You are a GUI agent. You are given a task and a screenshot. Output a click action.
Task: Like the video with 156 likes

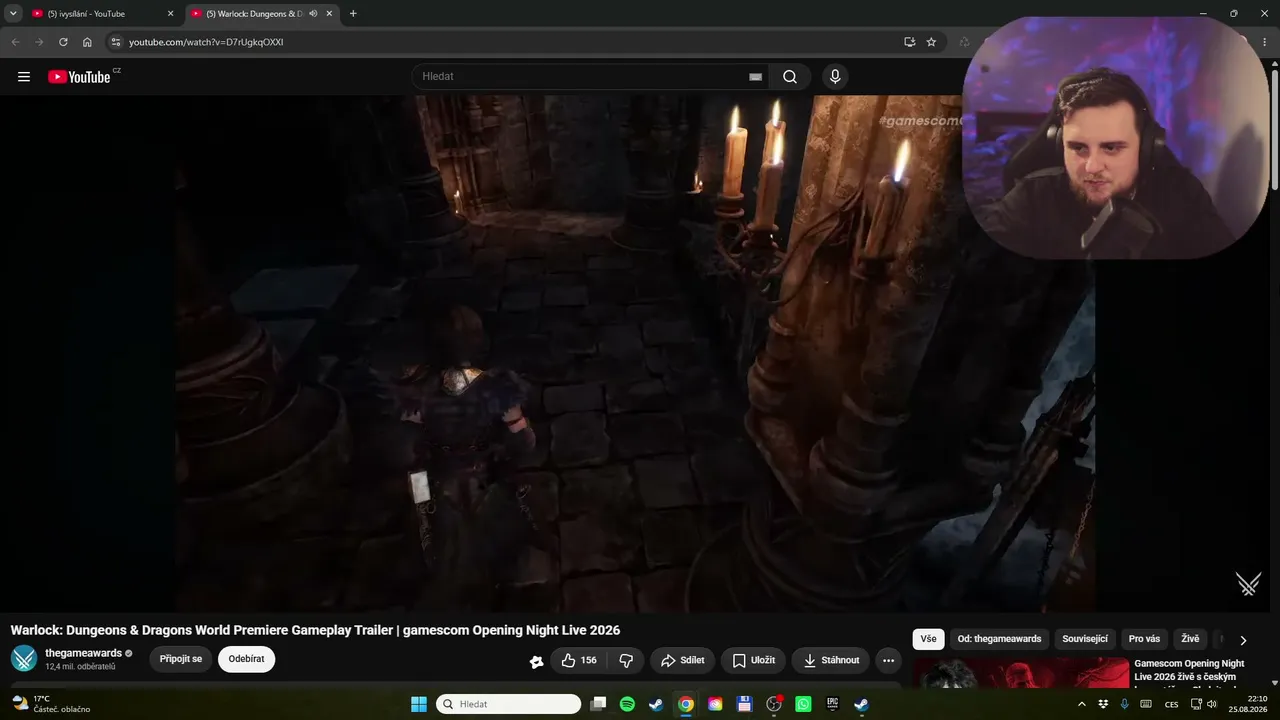pos(579,660)
